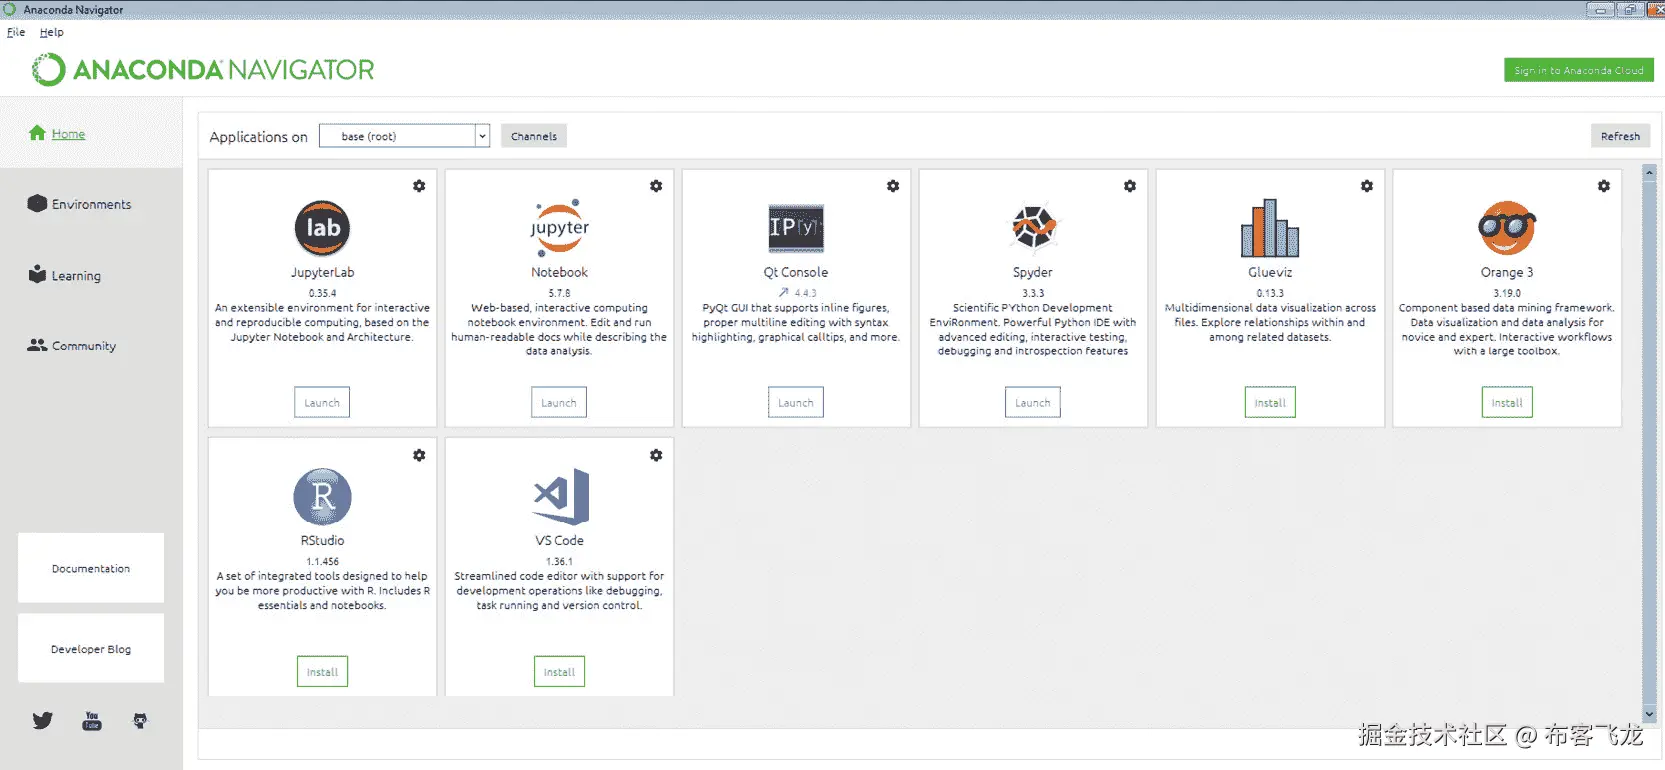Open the GitHub link icon
The image size is (1665, 770).
(140, 721)
